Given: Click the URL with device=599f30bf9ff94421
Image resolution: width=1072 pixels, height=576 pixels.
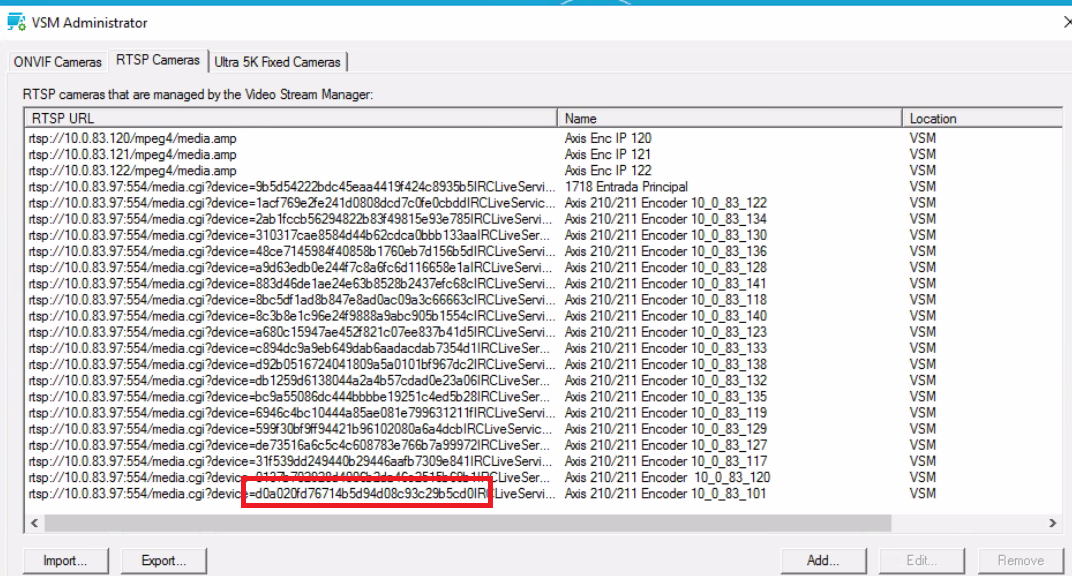Looking at the screenshot, I should pos(292,430).
